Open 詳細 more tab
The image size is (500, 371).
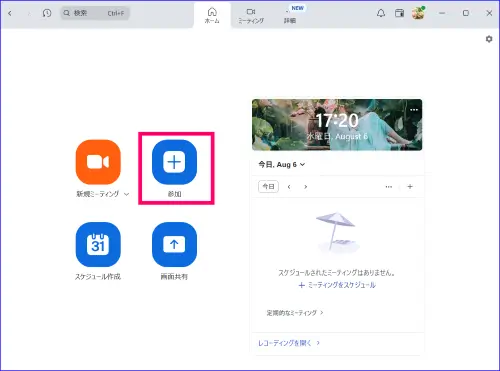click(290, 15)
